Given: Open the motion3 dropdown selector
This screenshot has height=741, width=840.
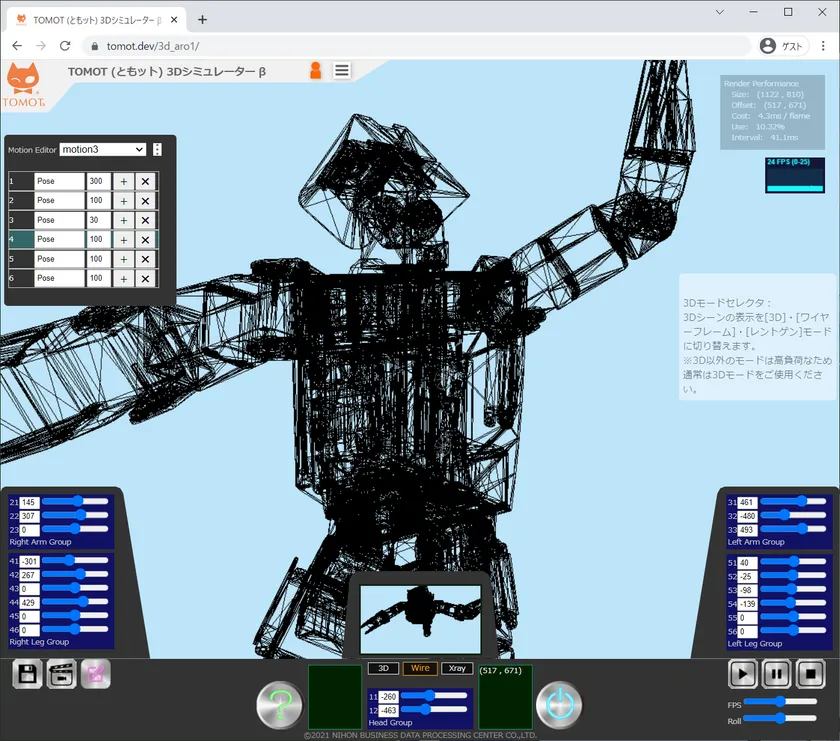Looking at the screenshot, I should point(103,149).
